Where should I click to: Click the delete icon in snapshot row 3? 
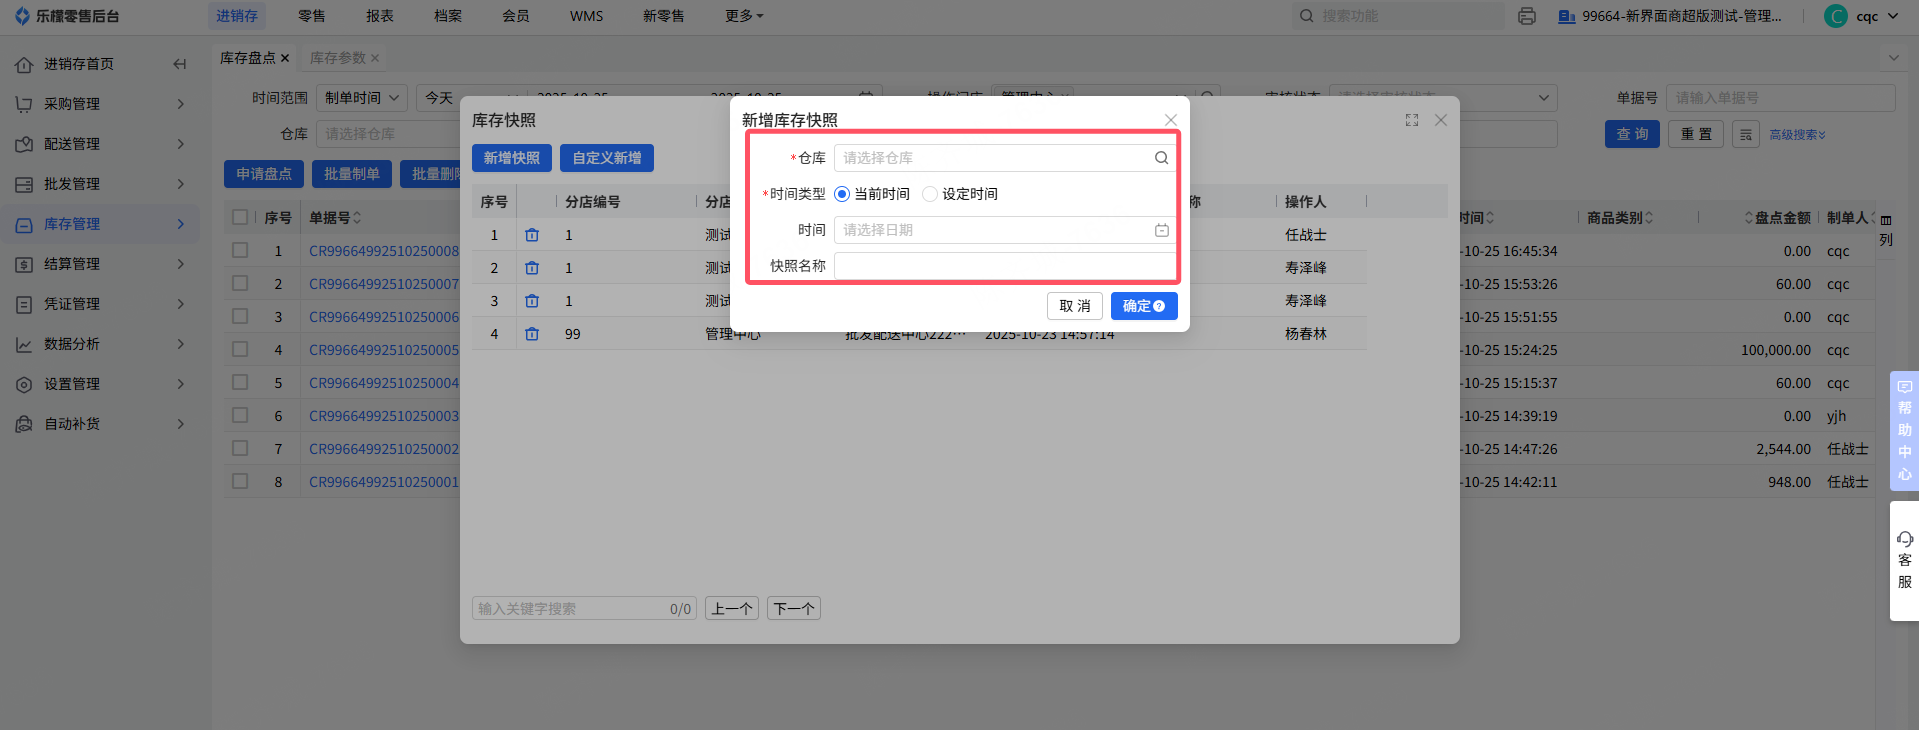click(x=532, y=301)
